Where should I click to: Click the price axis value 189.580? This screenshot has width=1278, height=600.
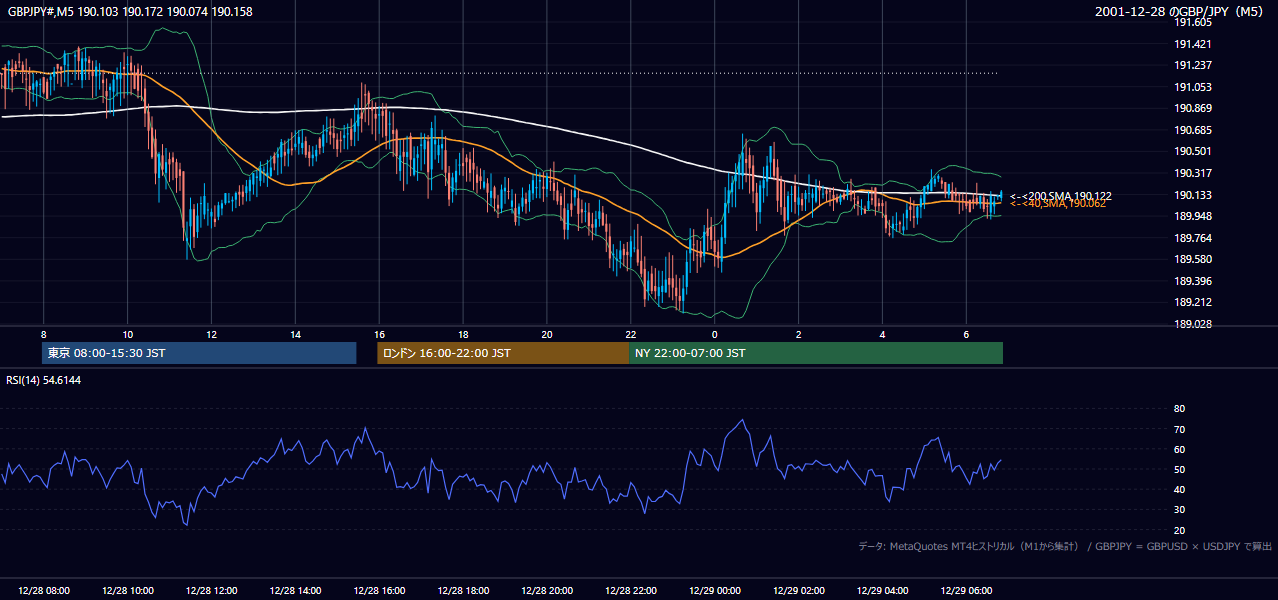tap(1193, 259)
